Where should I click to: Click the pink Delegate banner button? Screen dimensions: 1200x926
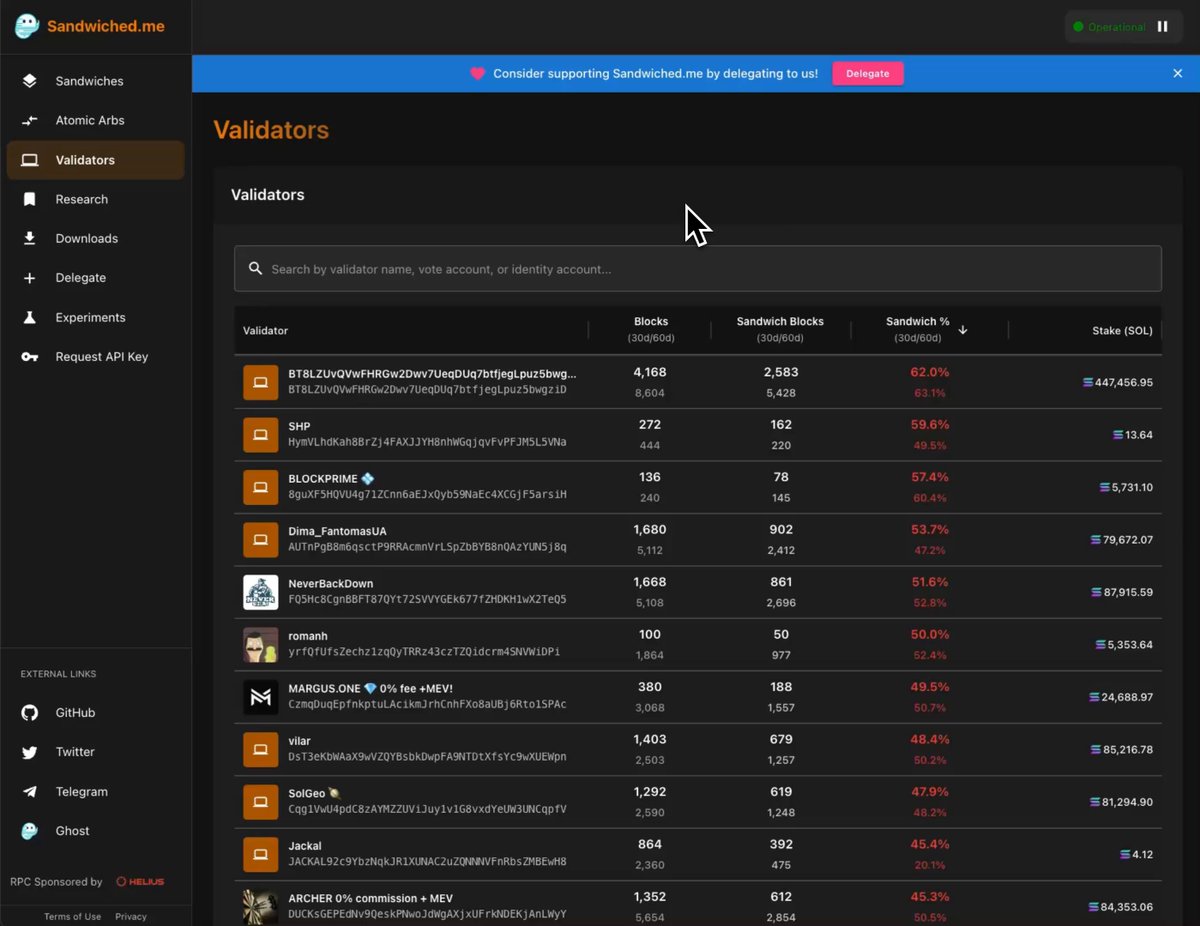[x=867, y=74]
